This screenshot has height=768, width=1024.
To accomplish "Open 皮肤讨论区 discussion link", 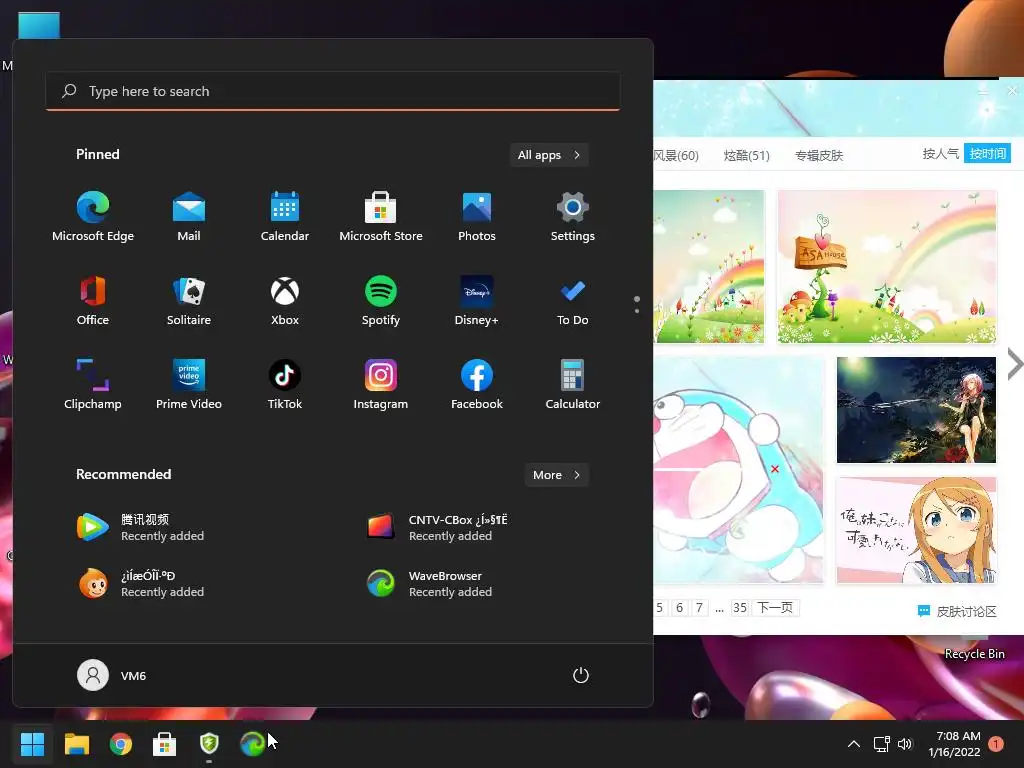I will click(957, 611).
